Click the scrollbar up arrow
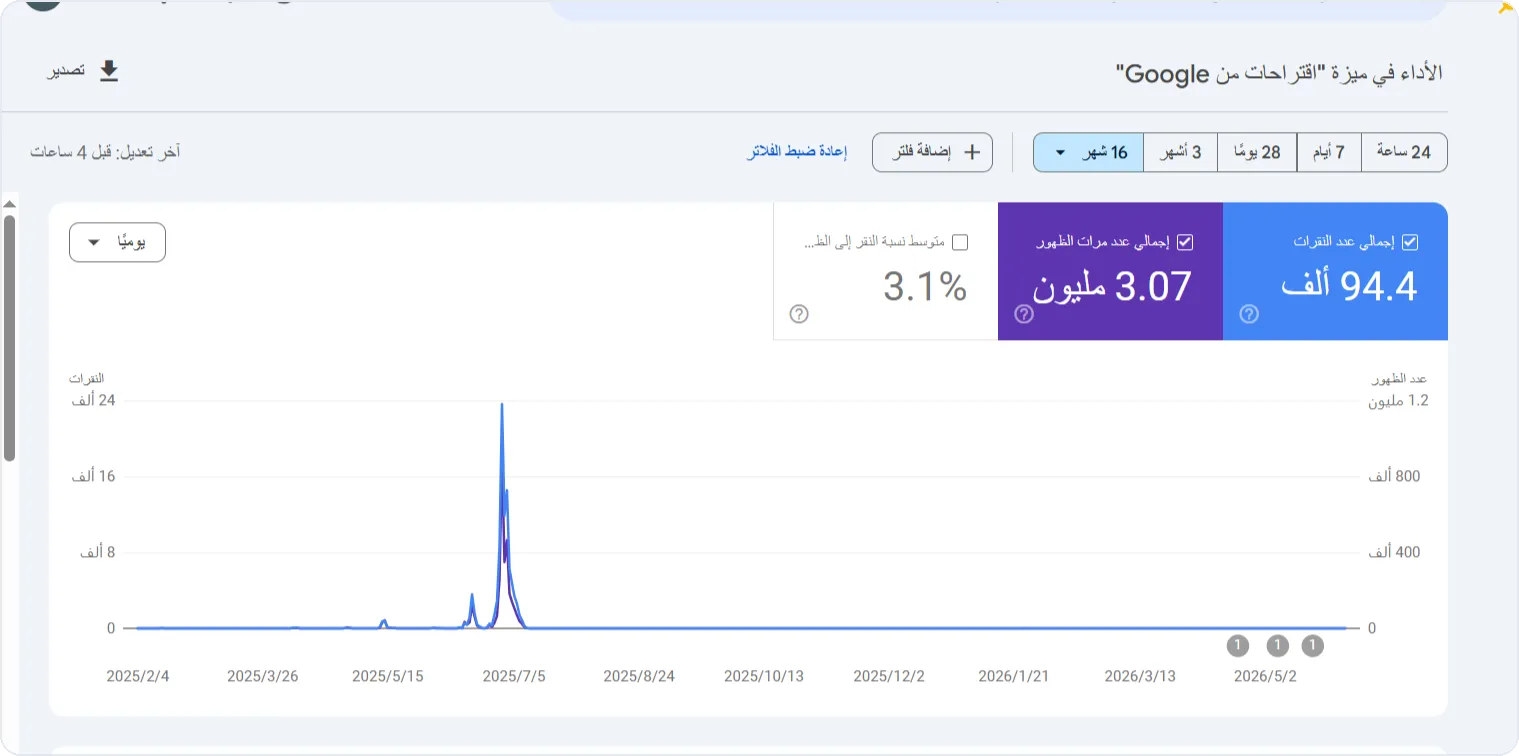 [x=9, y=204]
